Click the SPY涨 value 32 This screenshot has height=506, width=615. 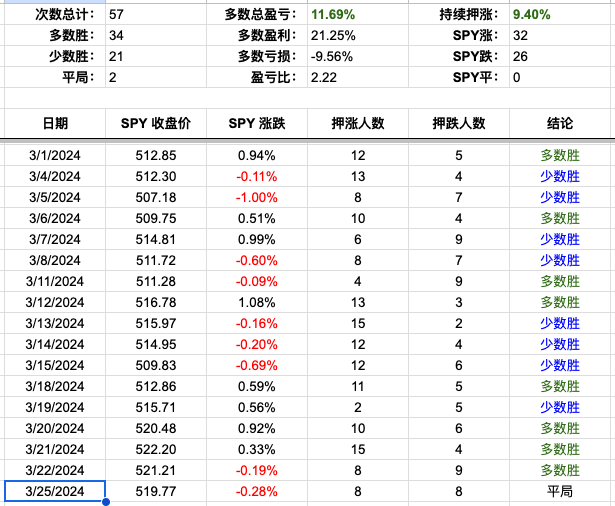coord(560,35)
